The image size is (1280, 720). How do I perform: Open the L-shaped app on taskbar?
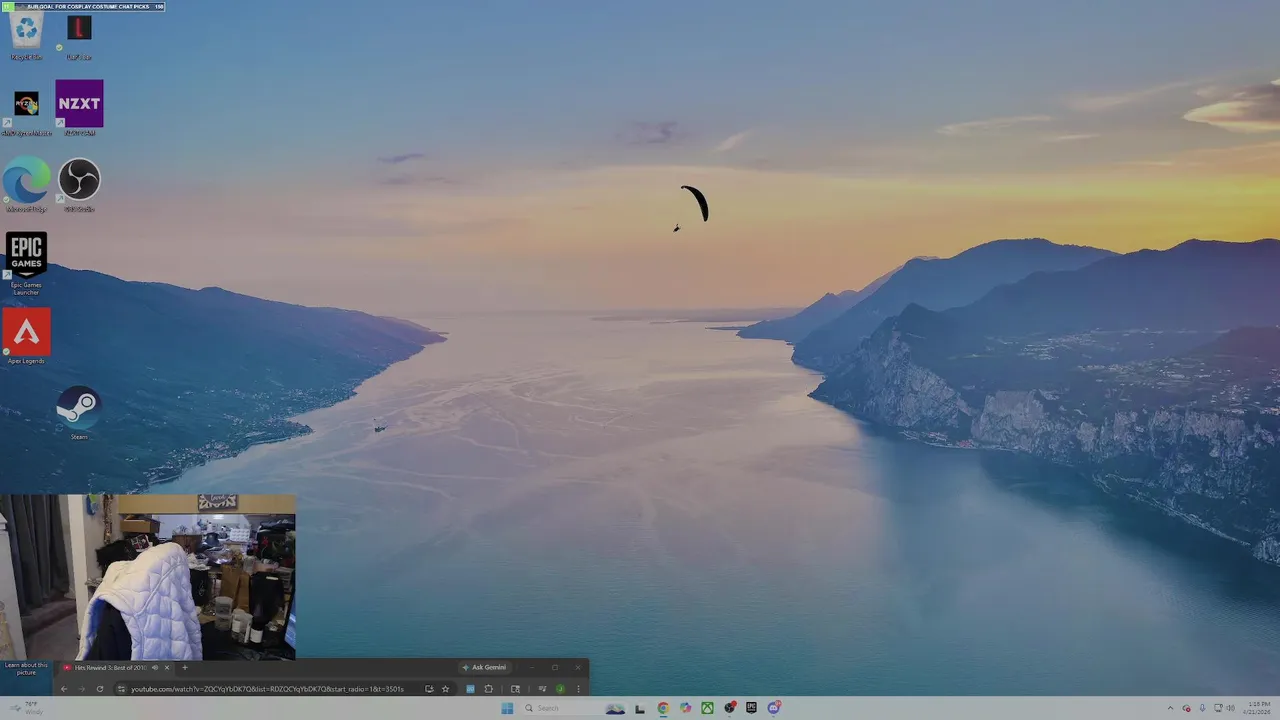pyautogui.click(x=640, y=708)
